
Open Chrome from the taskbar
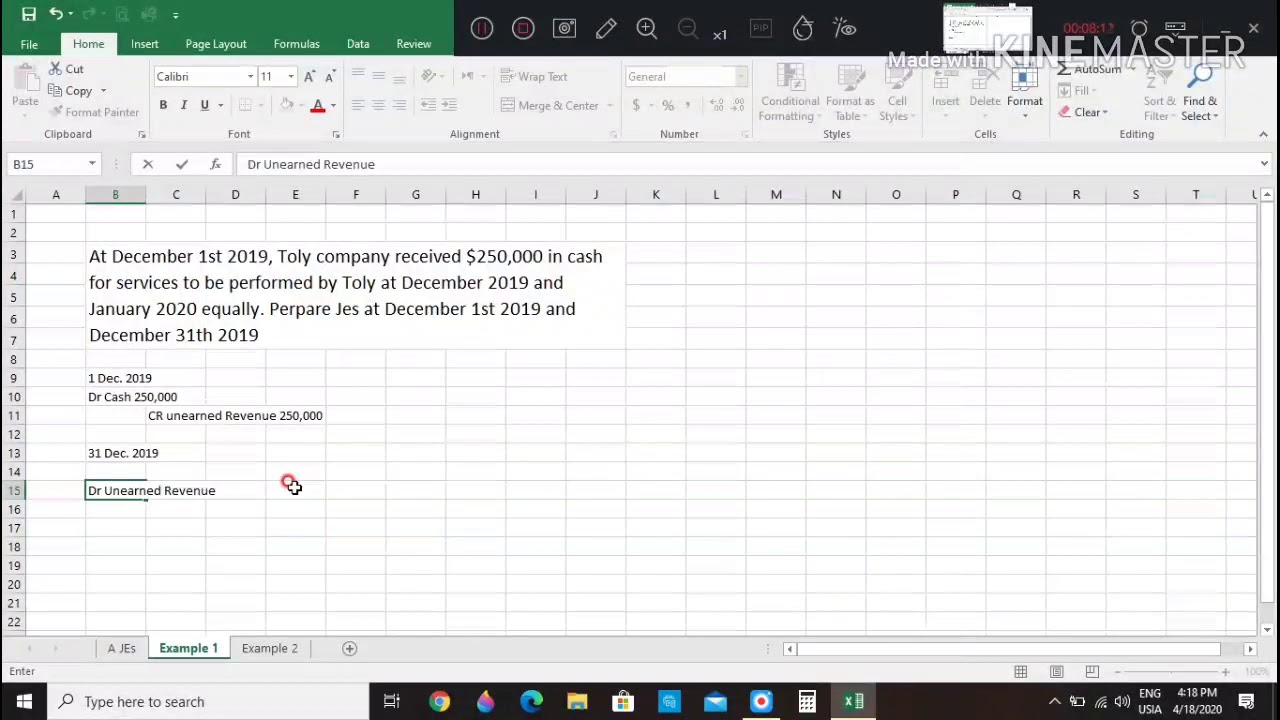tap(439, 702)
